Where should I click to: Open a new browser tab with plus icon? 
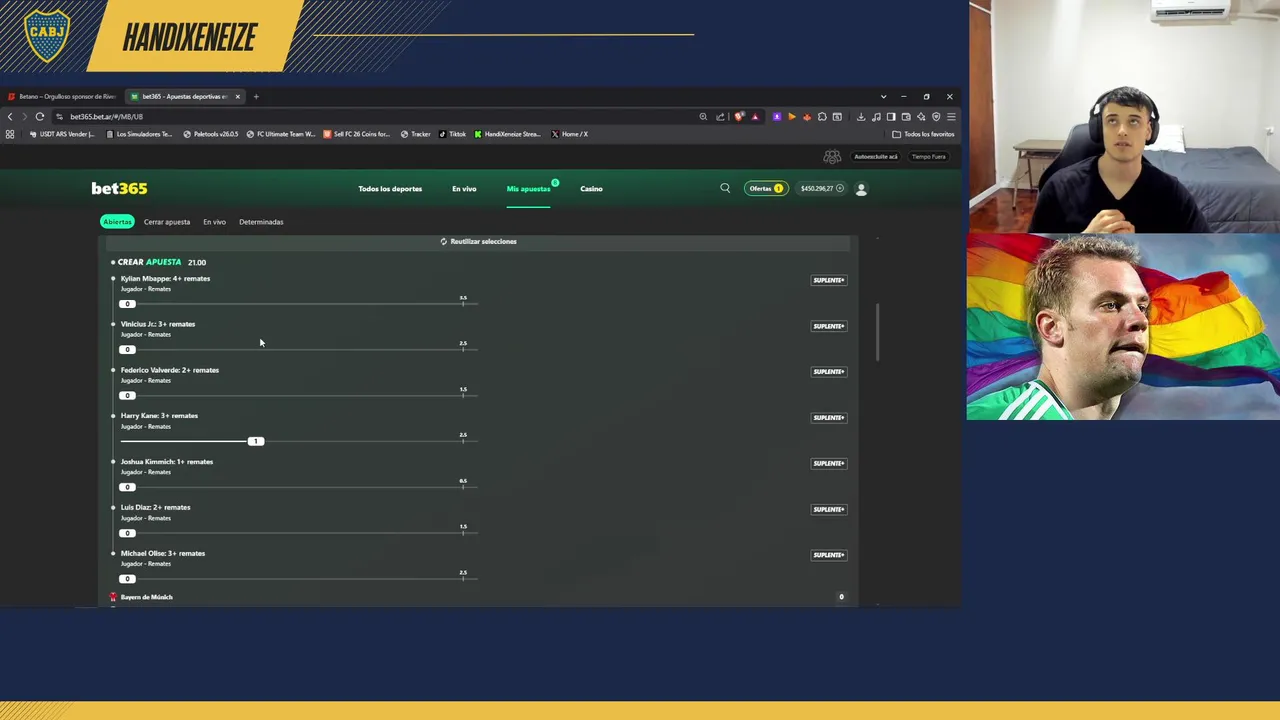(x=256, y=97)
